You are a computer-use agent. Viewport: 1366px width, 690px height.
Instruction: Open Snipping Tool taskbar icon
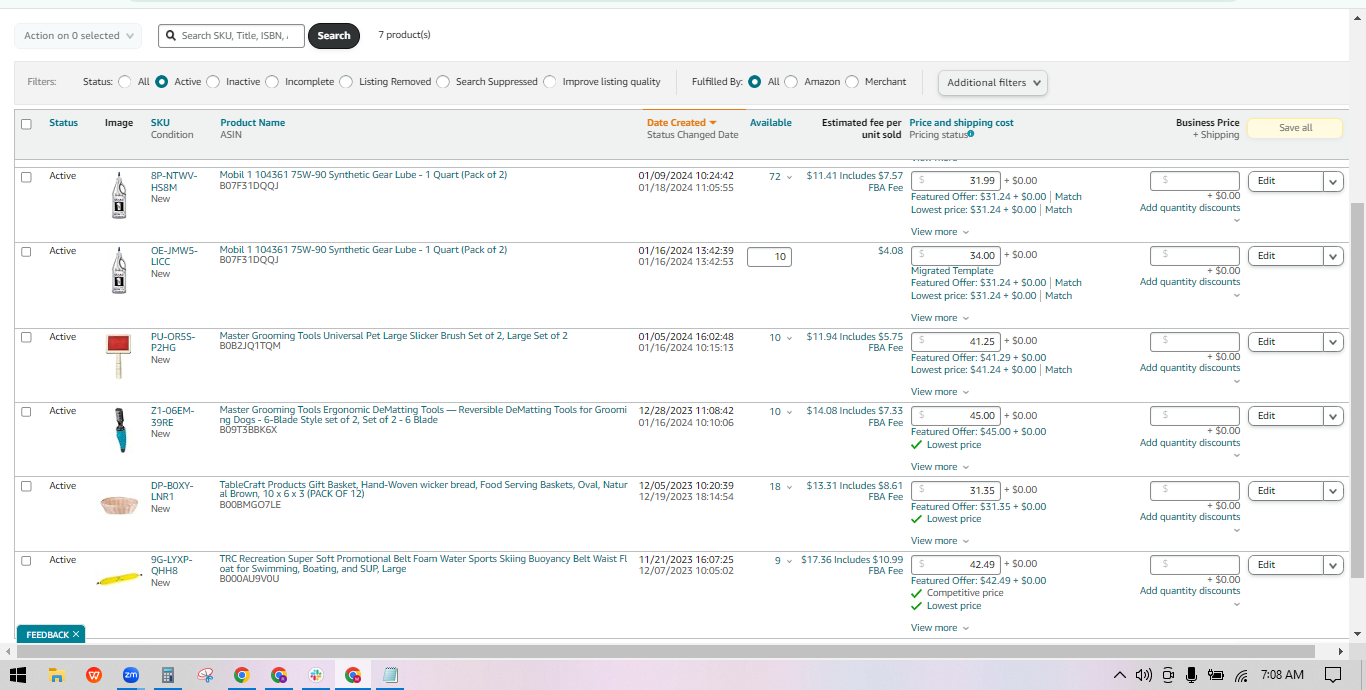[x=205, y=675]
